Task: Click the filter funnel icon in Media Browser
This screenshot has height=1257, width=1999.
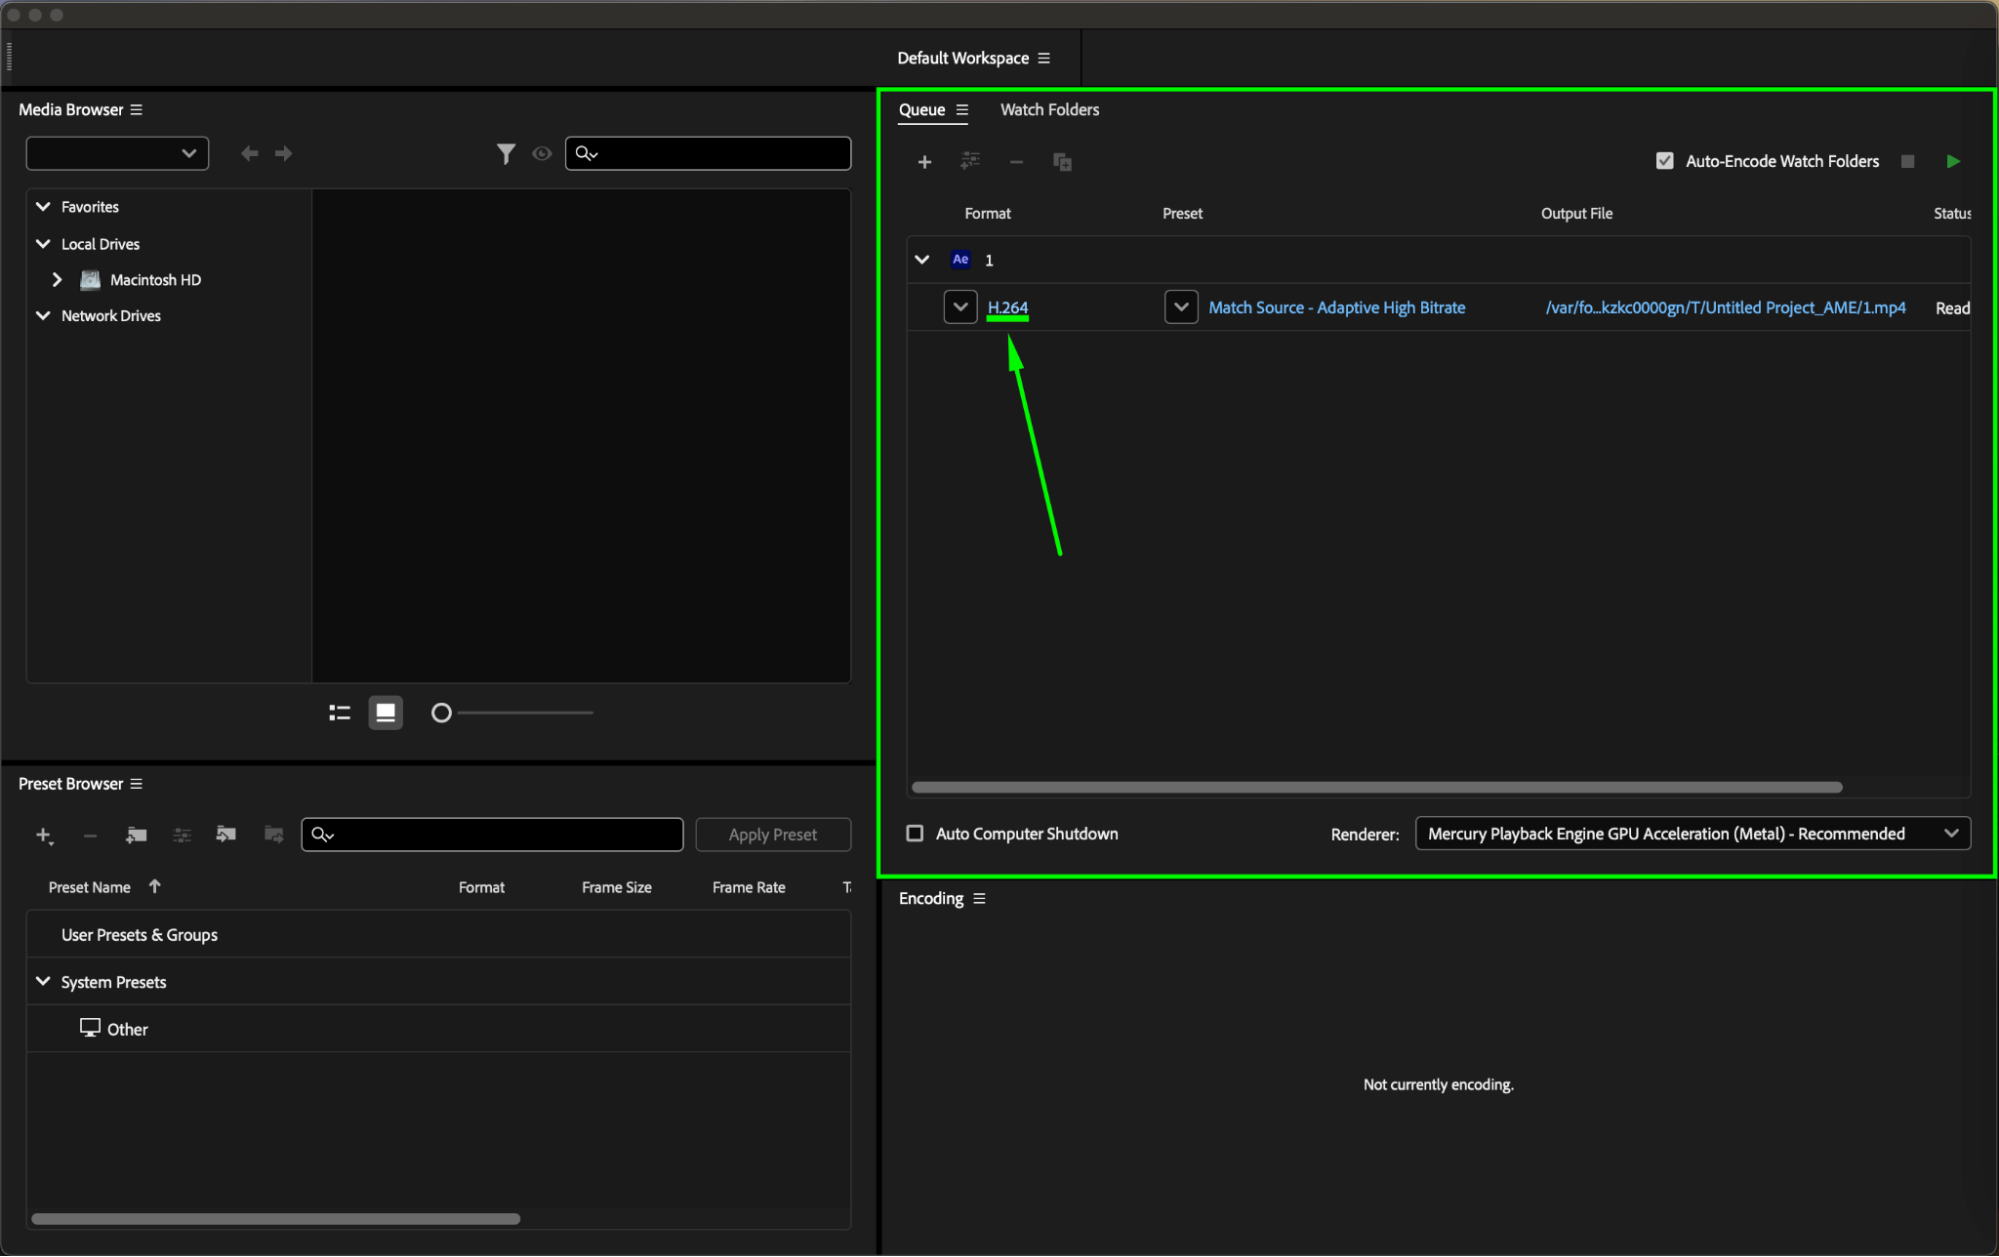Action: point(506,153)
